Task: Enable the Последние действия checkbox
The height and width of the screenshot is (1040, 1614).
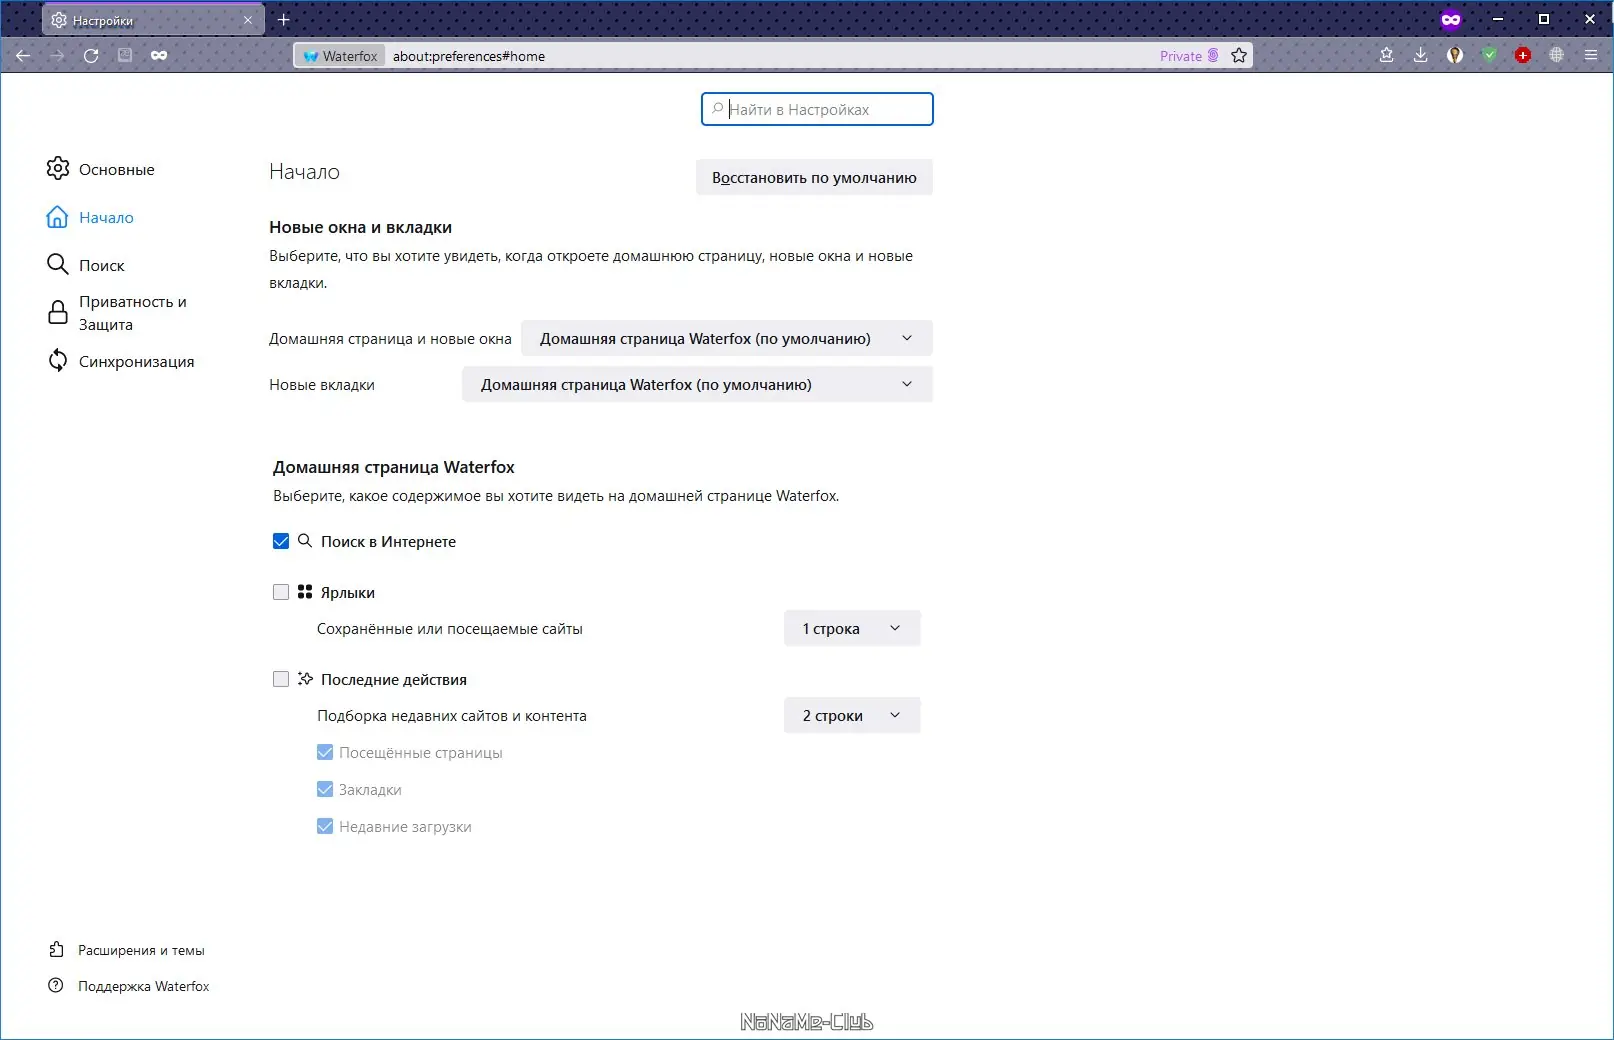Action: coord(281,679)
